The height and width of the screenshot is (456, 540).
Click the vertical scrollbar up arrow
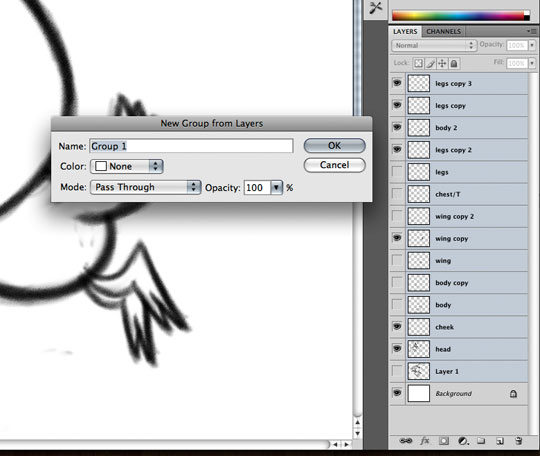[x=357, y=422]
